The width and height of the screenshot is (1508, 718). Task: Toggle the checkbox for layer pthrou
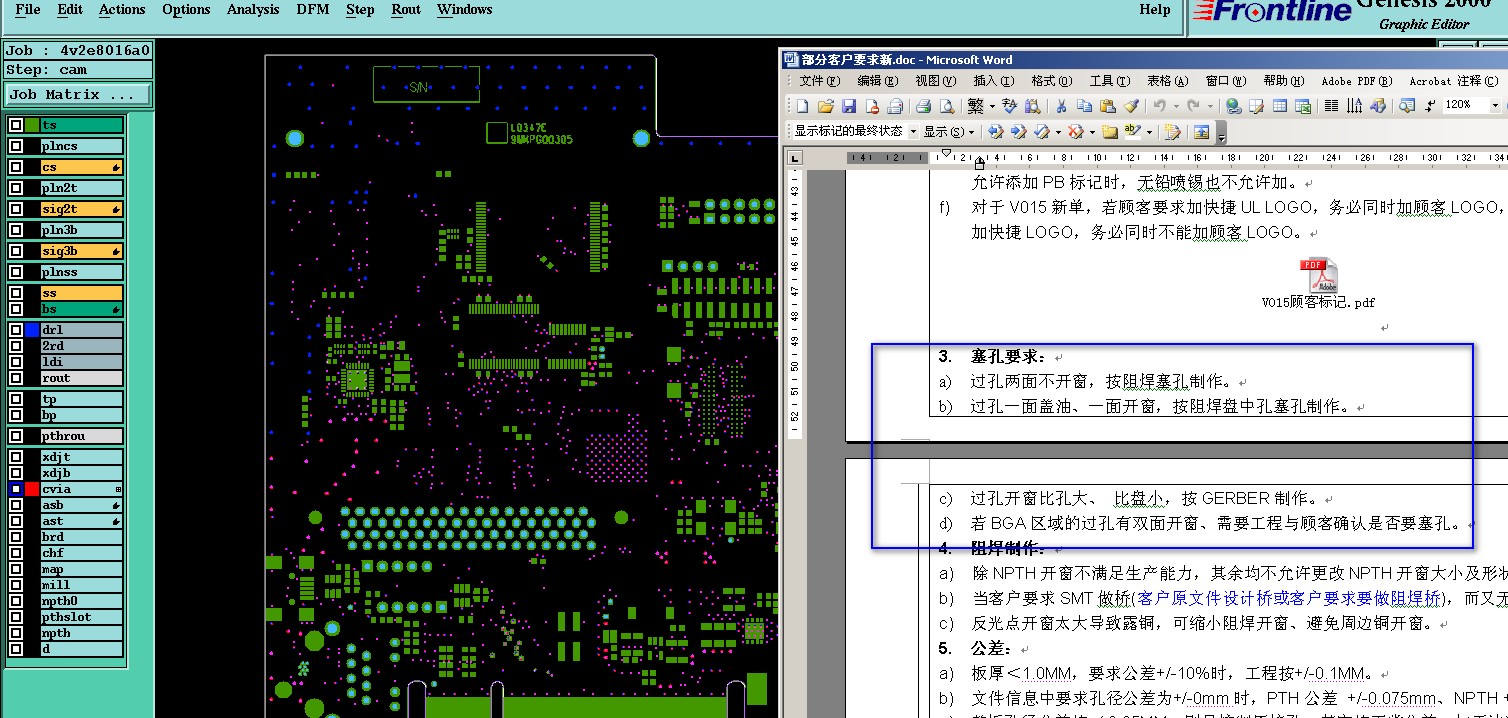pos(16,436)
